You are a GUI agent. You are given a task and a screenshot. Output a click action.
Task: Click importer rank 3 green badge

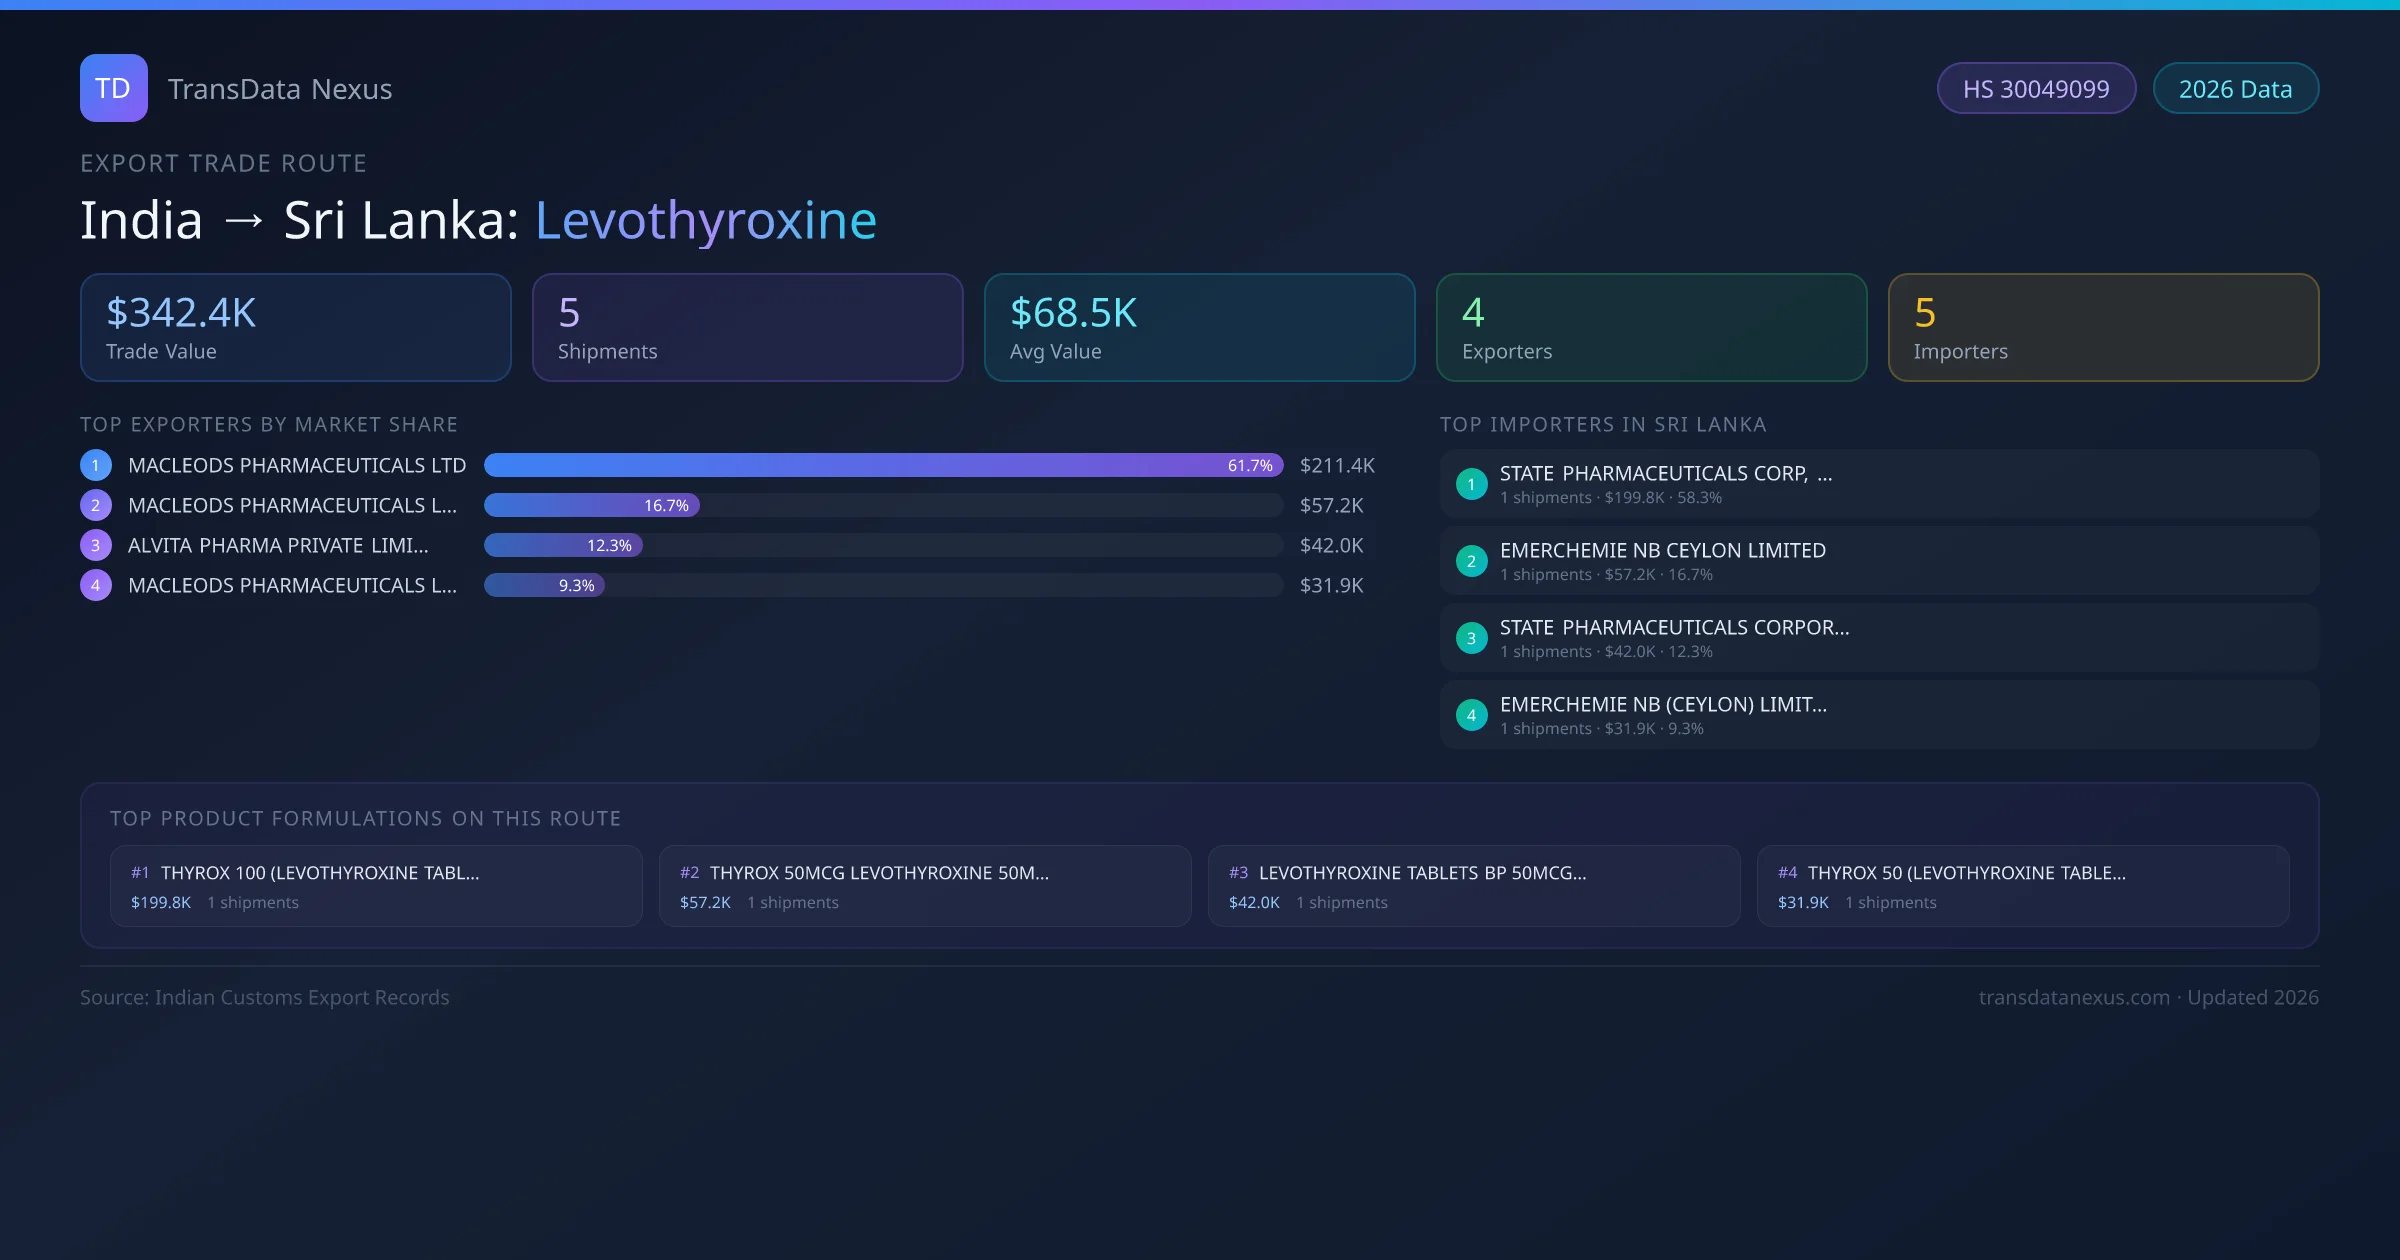click(x=1471, y=638)
